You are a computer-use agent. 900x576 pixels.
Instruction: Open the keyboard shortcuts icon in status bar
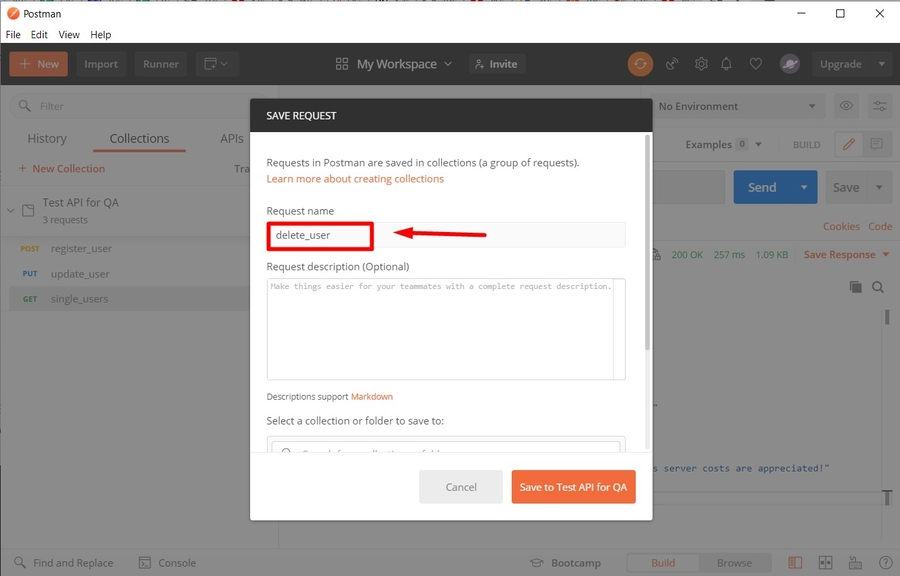coord(855,562)
